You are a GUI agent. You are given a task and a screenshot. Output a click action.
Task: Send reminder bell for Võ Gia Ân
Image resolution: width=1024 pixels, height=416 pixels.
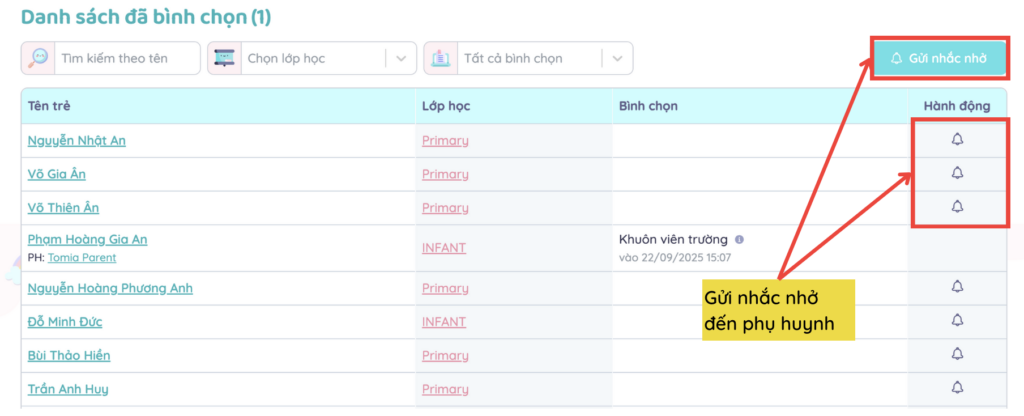point(957,173)
